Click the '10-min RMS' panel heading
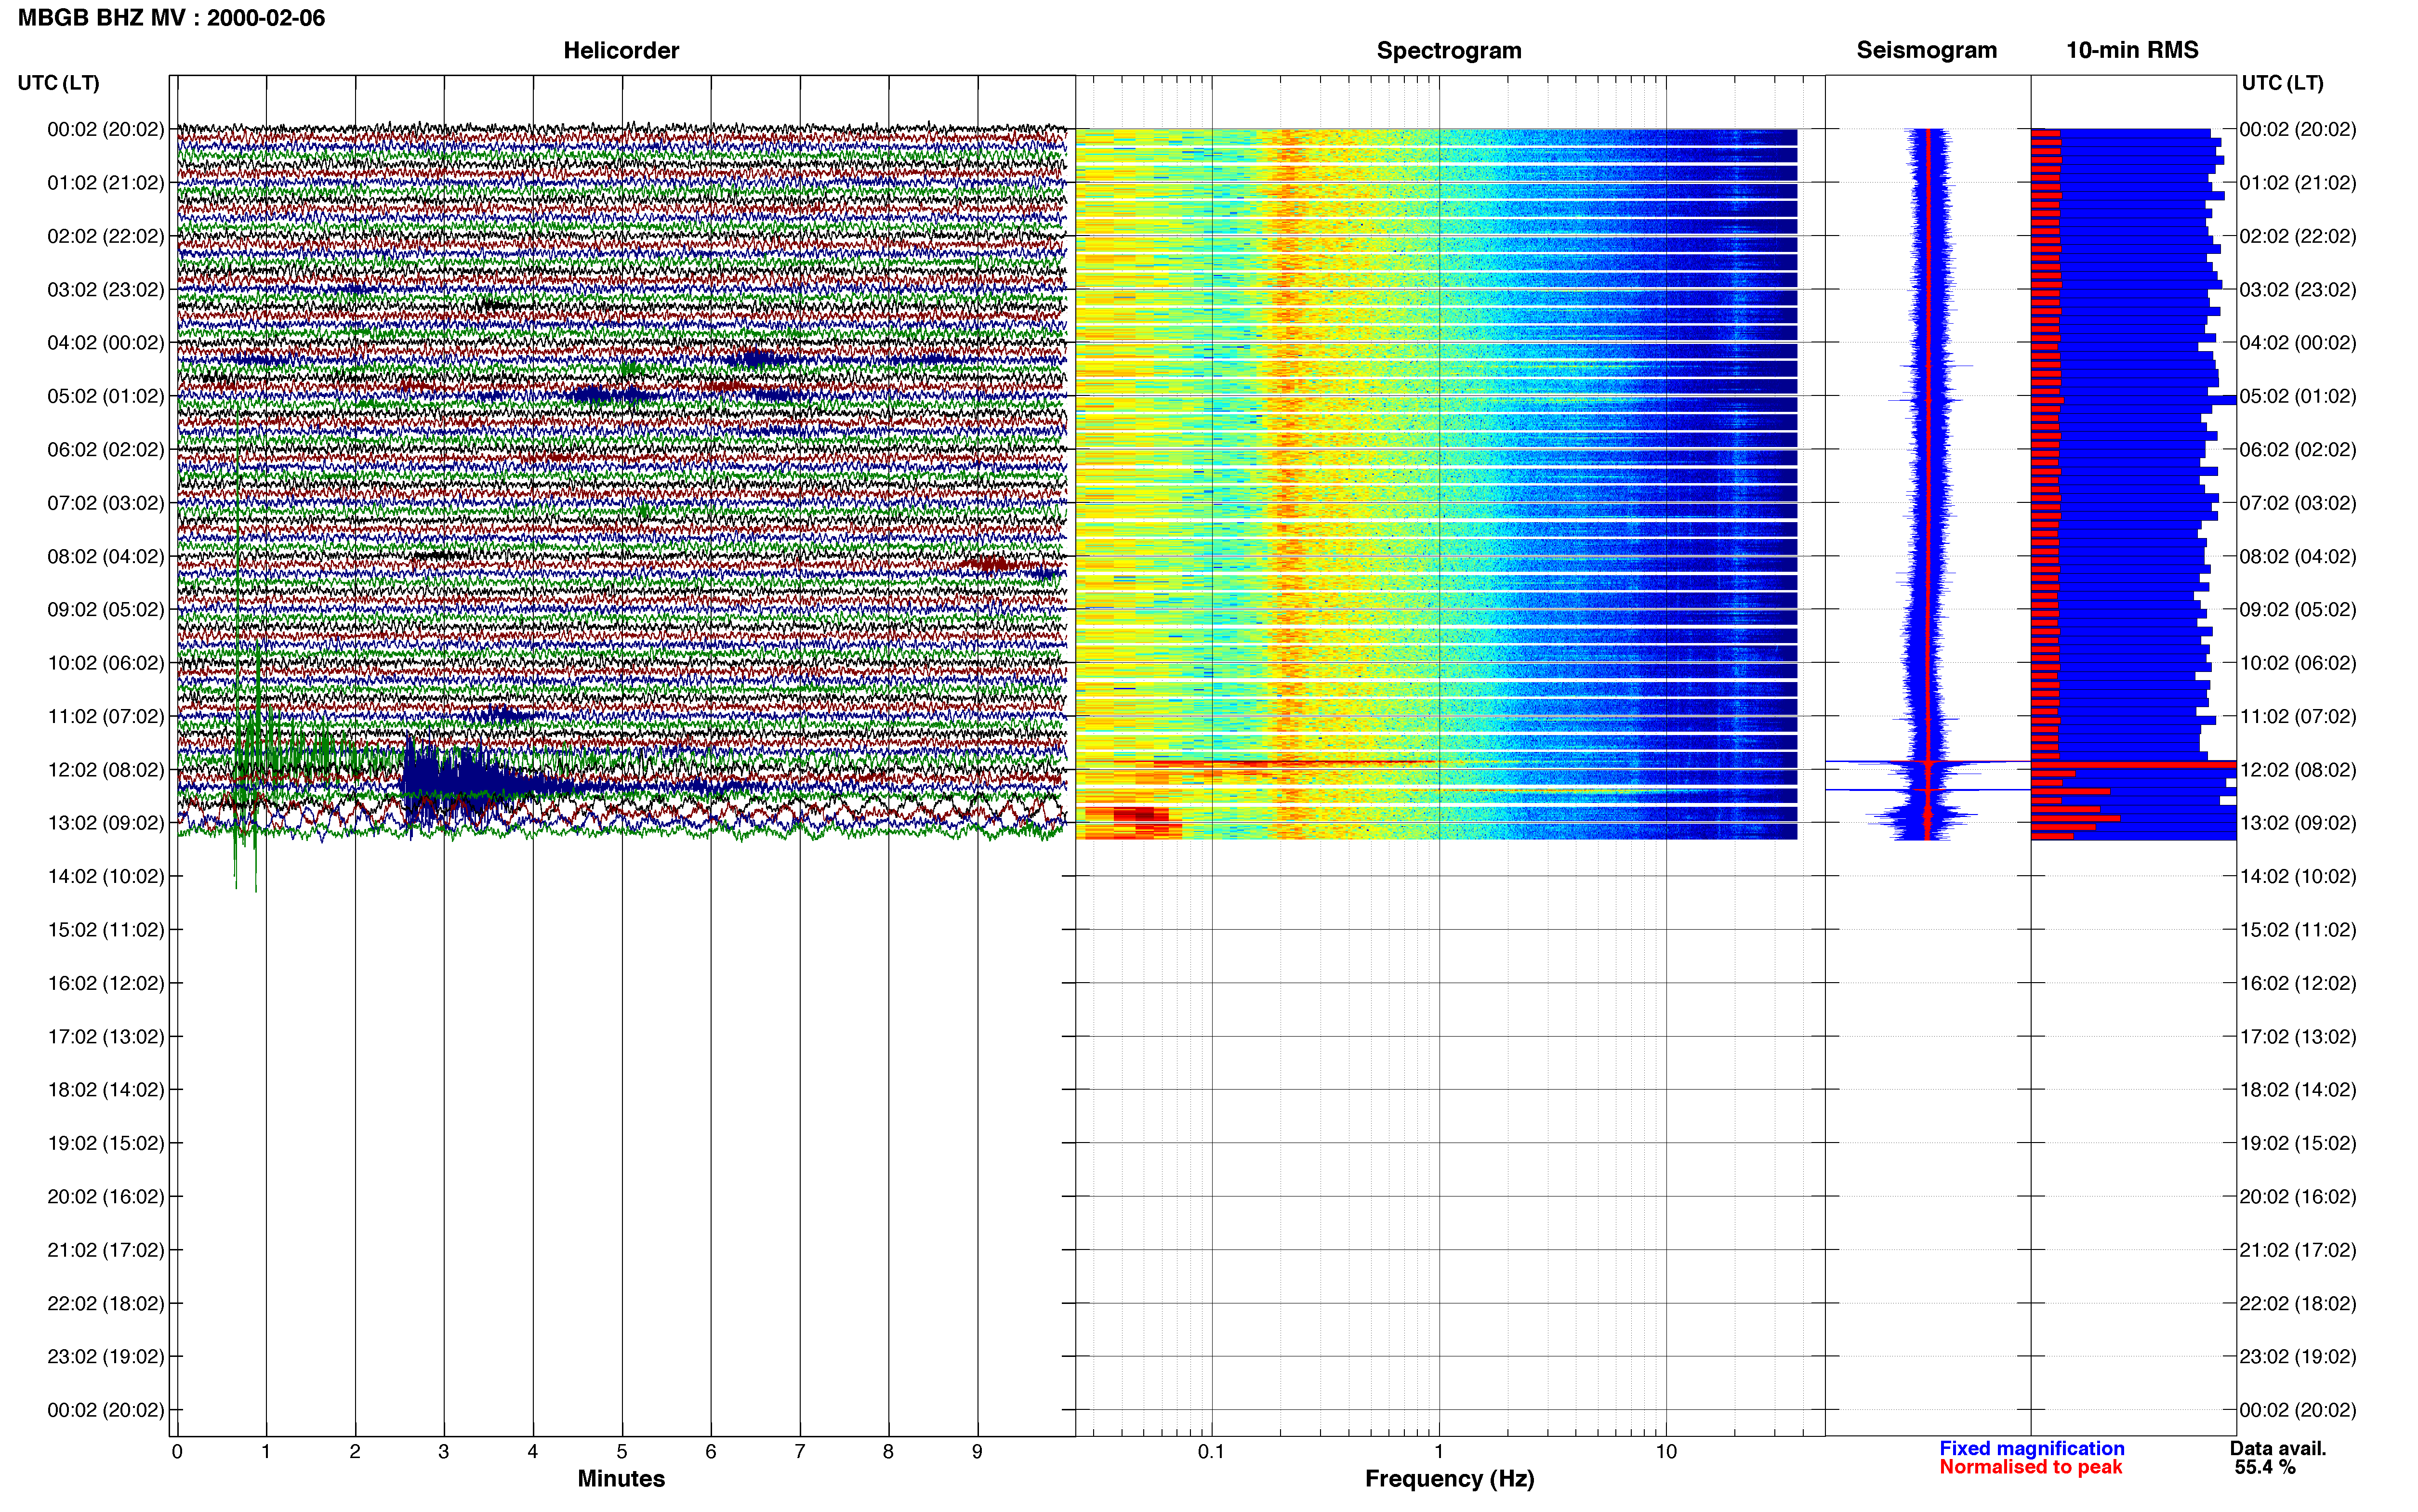Image resolution: width=2418 pixels, height=1512 pixels. [x=2132, y=50]
